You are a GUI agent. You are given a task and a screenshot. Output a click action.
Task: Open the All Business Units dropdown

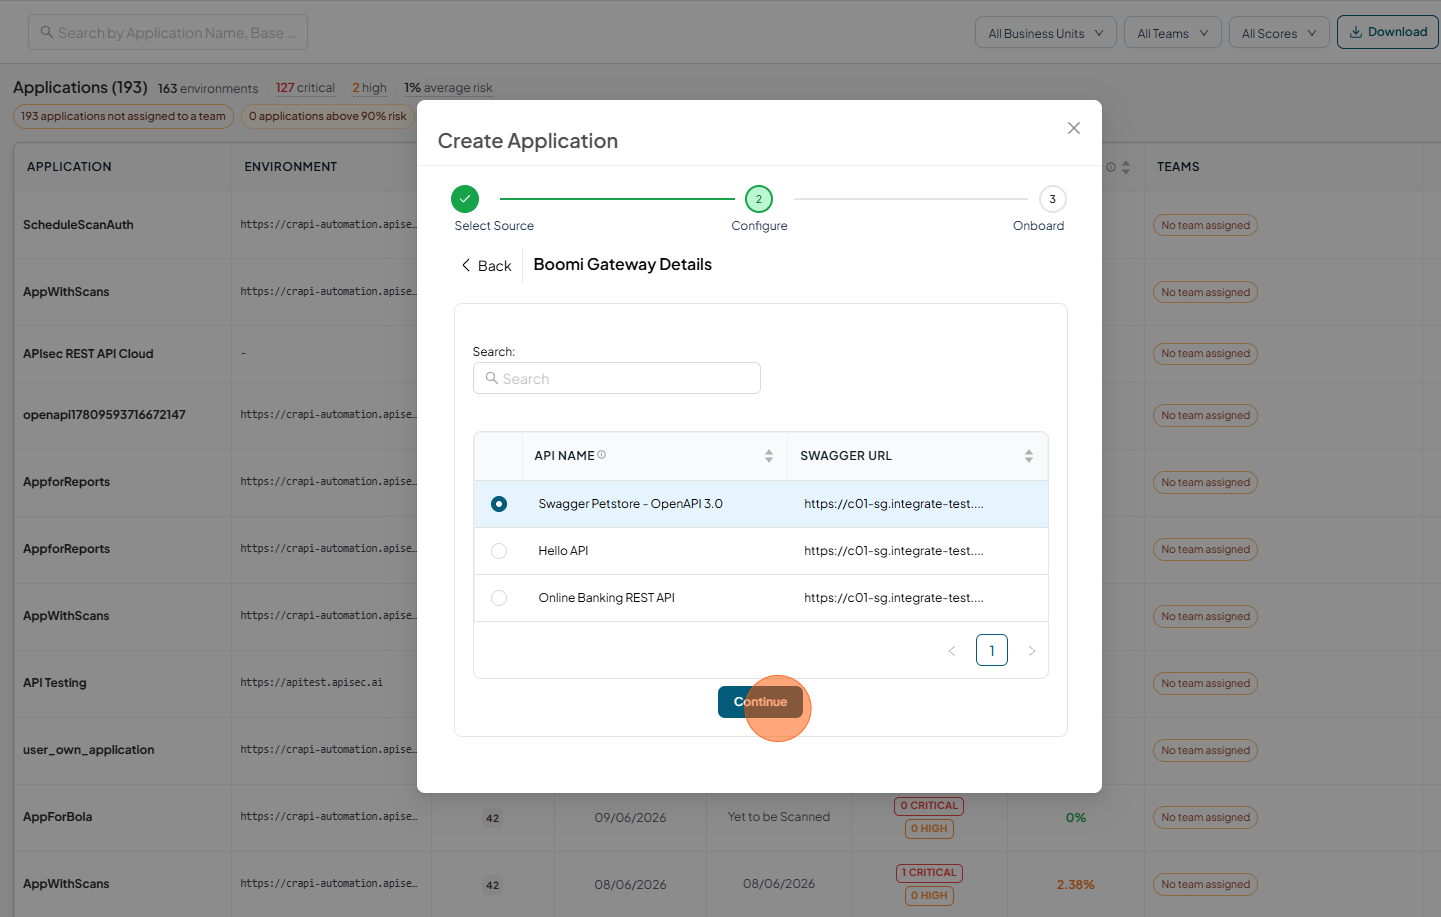pos(1046,33)
